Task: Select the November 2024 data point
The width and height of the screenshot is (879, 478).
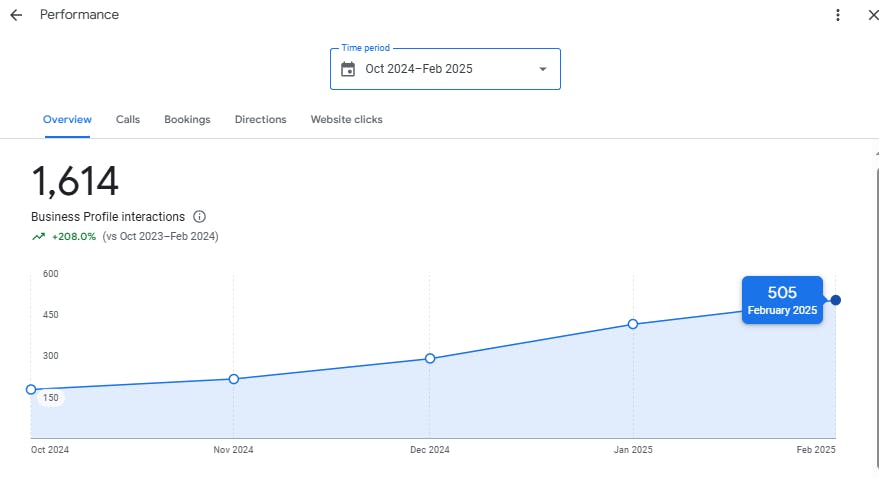Action: click(233, 379)
